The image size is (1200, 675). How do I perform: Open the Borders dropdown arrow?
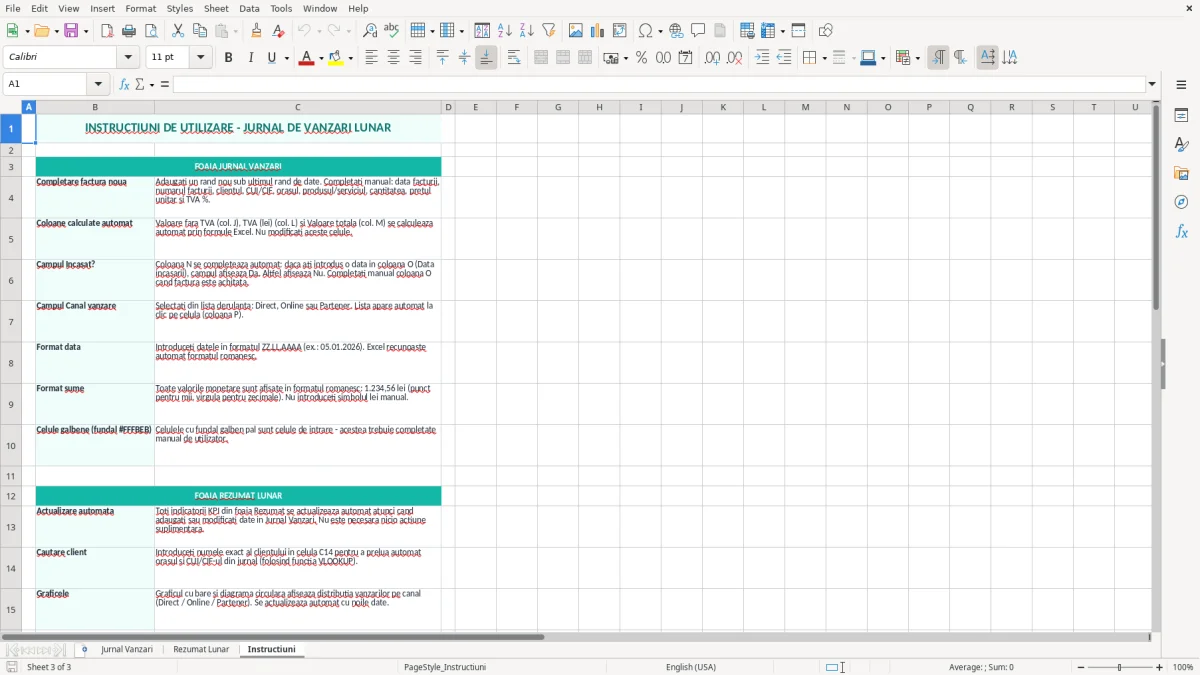tap(826, 58)
